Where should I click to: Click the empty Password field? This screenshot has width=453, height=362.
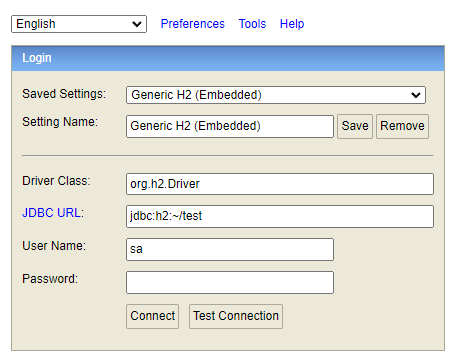(230, 282)
